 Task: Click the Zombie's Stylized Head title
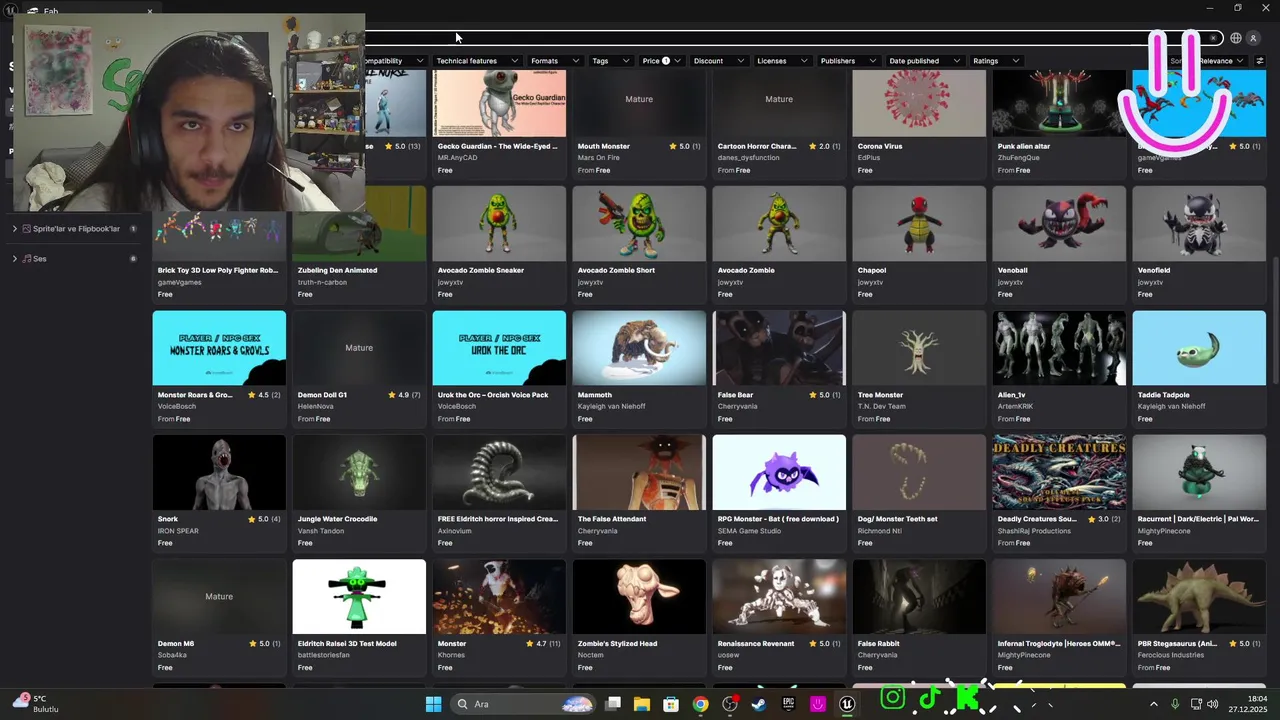point(617,643)
